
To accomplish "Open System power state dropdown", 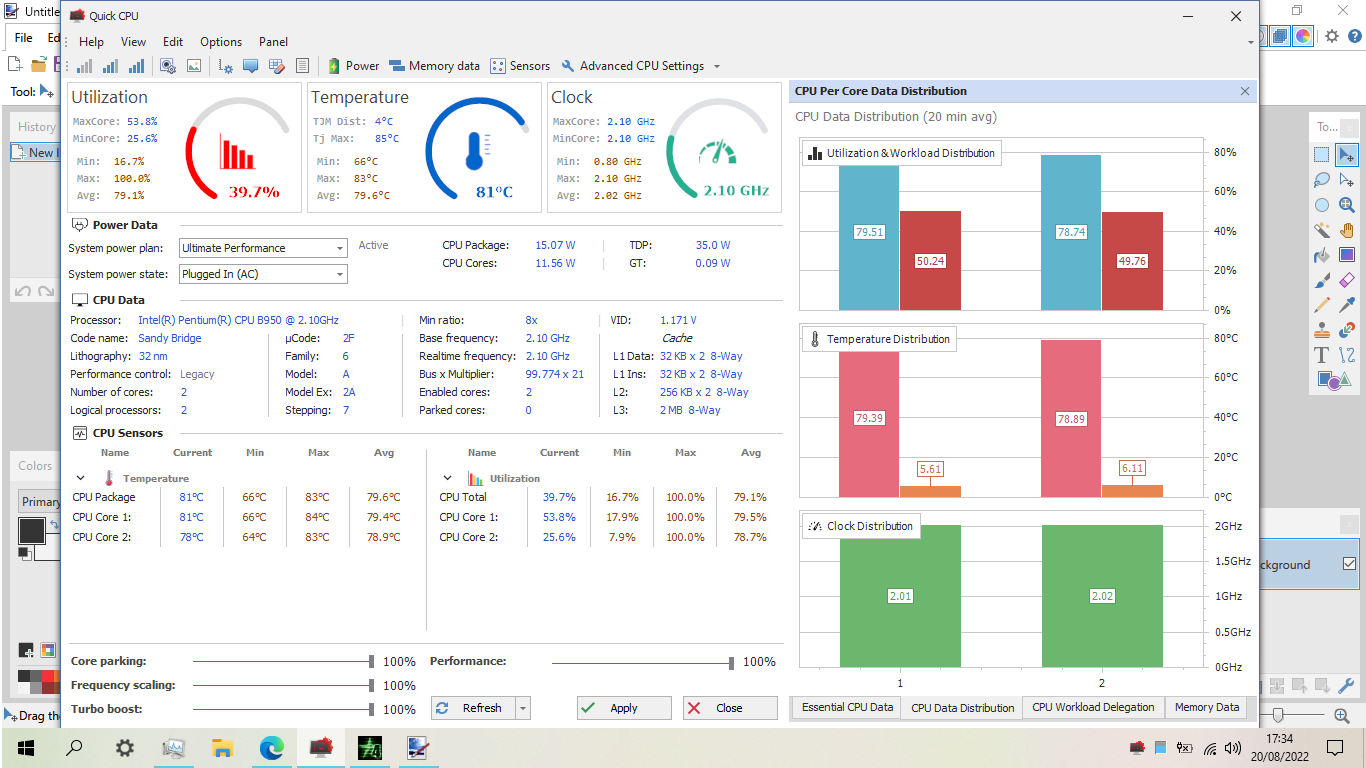I will click(263, 274).
